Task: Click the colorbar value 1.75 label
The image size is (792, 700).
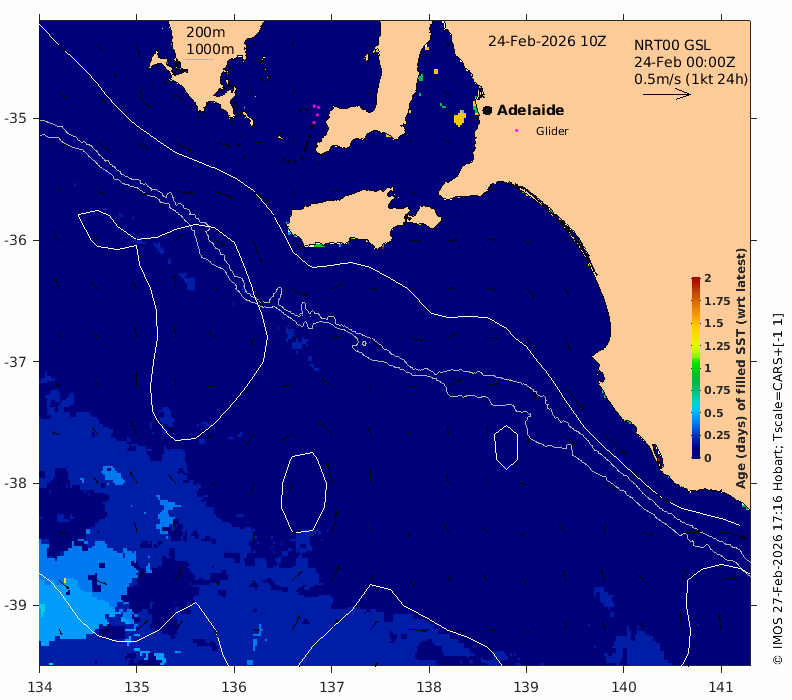Action: click(717, 301)
